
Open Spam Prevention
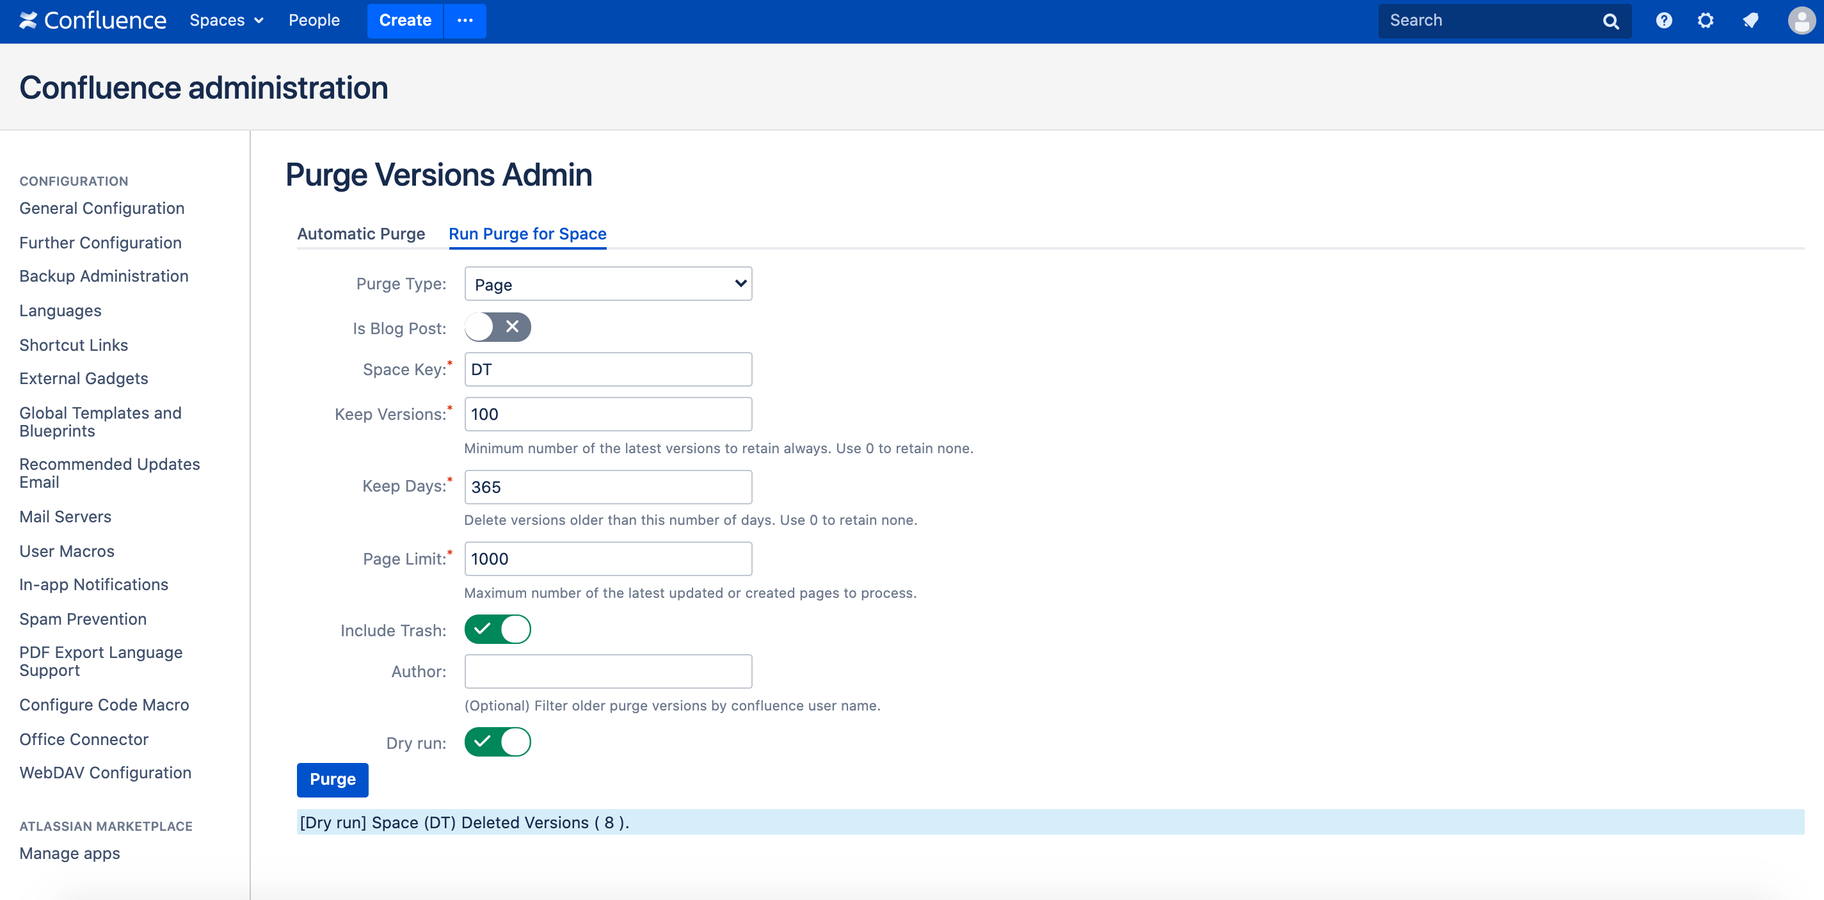coord(83,619)
